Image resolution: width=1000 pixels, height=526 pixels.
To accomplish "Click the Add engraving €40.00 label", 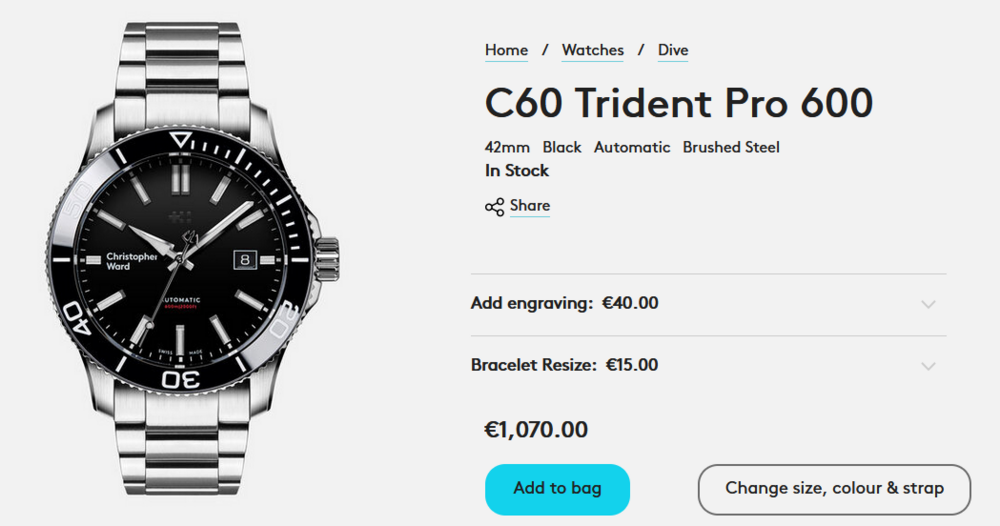I will coord(564,303).
